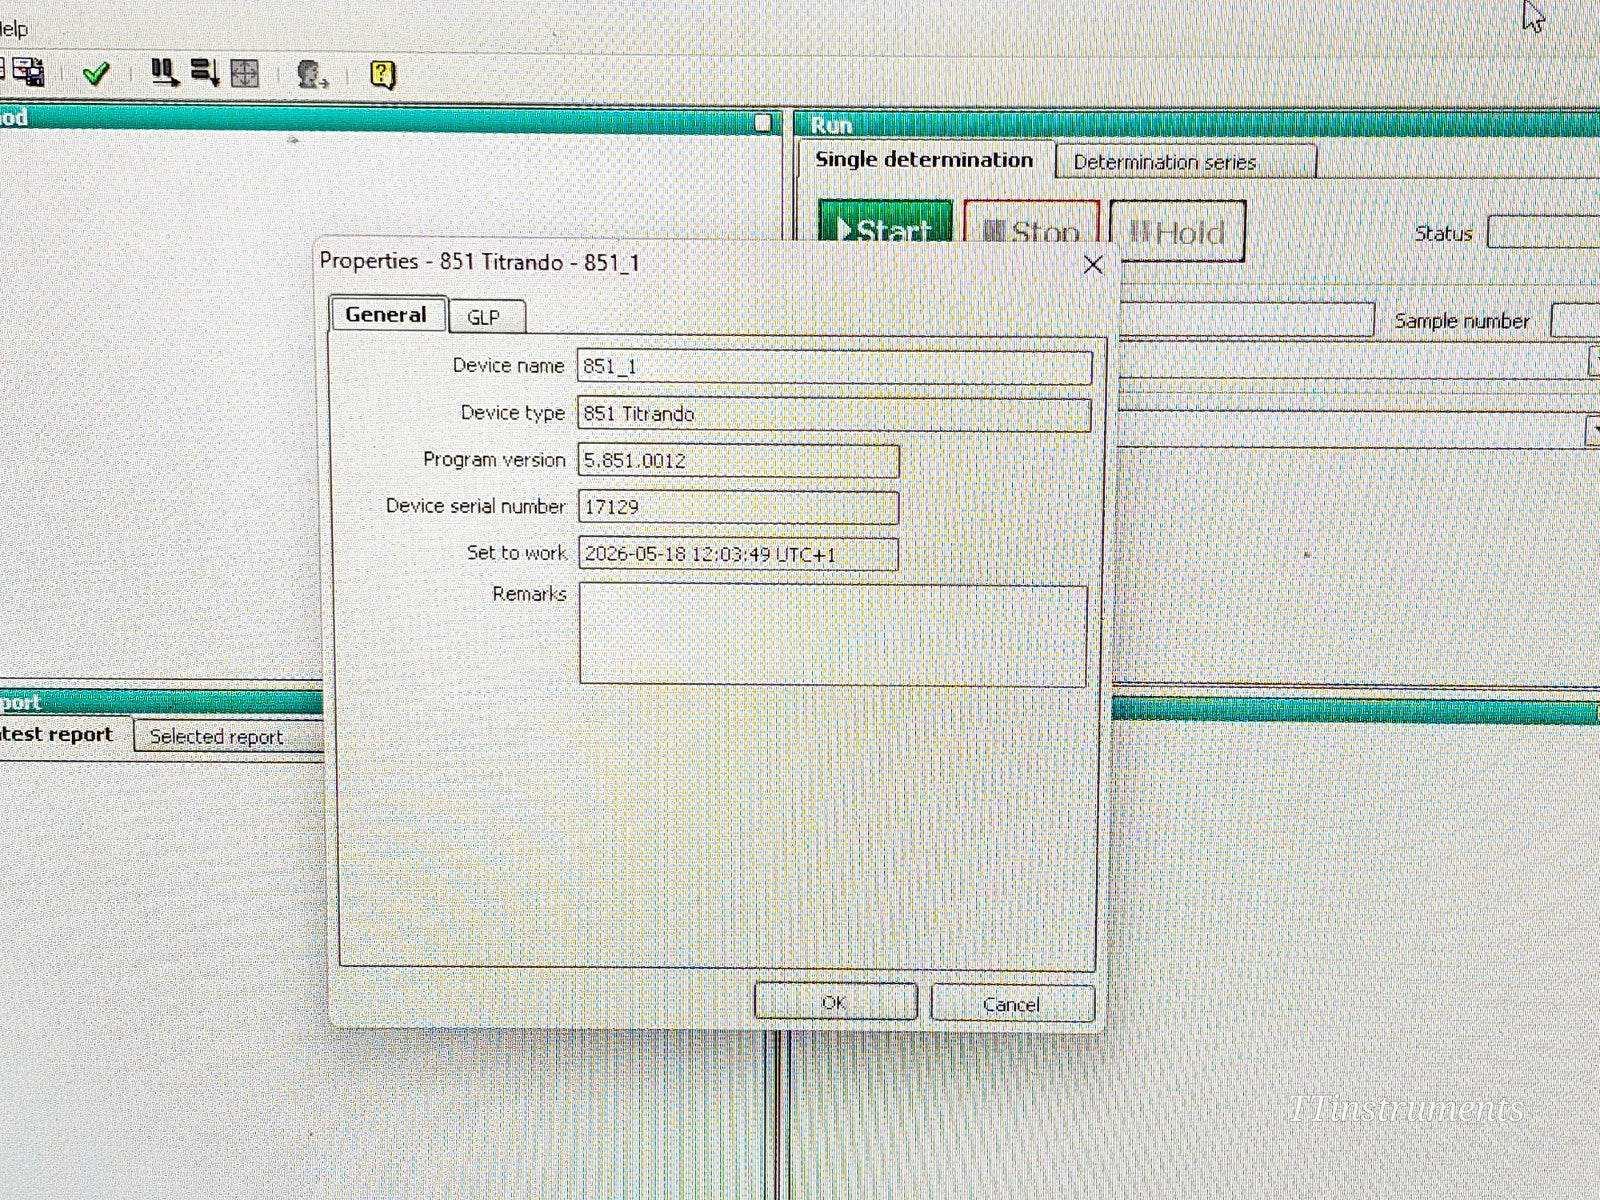The width and height of the screenshot is (1600, 1200).
Task: Click the 'Remarks' label
Action: pyautogui.click(x=529, y=594)
